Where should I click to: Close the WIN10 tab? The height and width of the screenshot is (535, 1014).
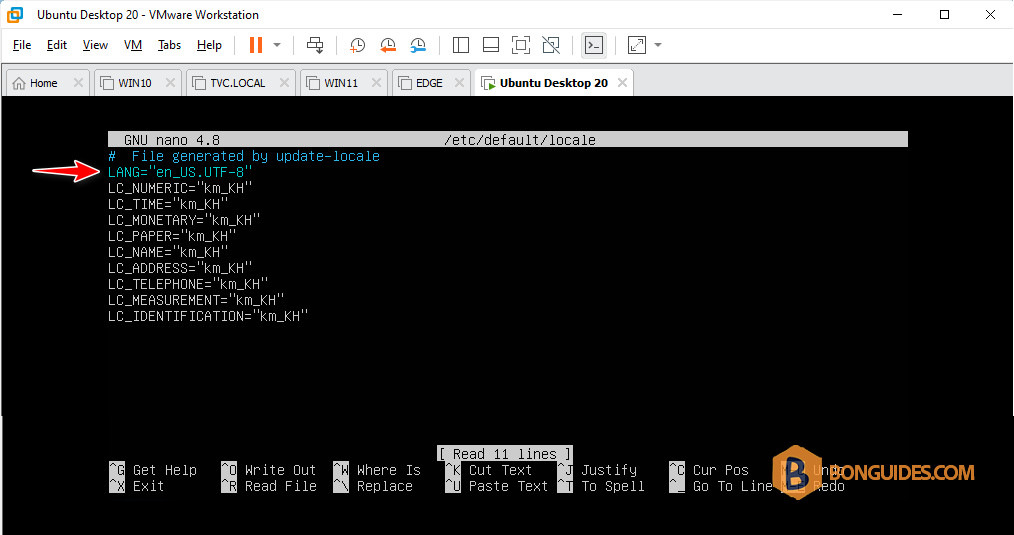pyautogui.click(x=170, y=83)
